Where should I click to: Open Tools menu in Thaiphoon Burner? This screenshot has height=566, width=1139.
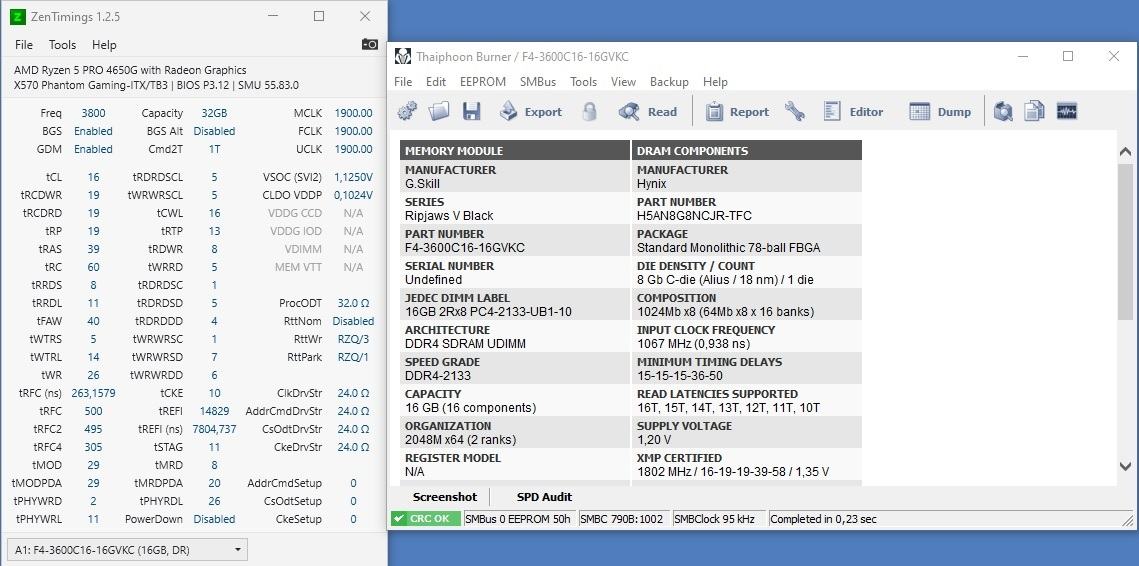click(x=583, y=81)
